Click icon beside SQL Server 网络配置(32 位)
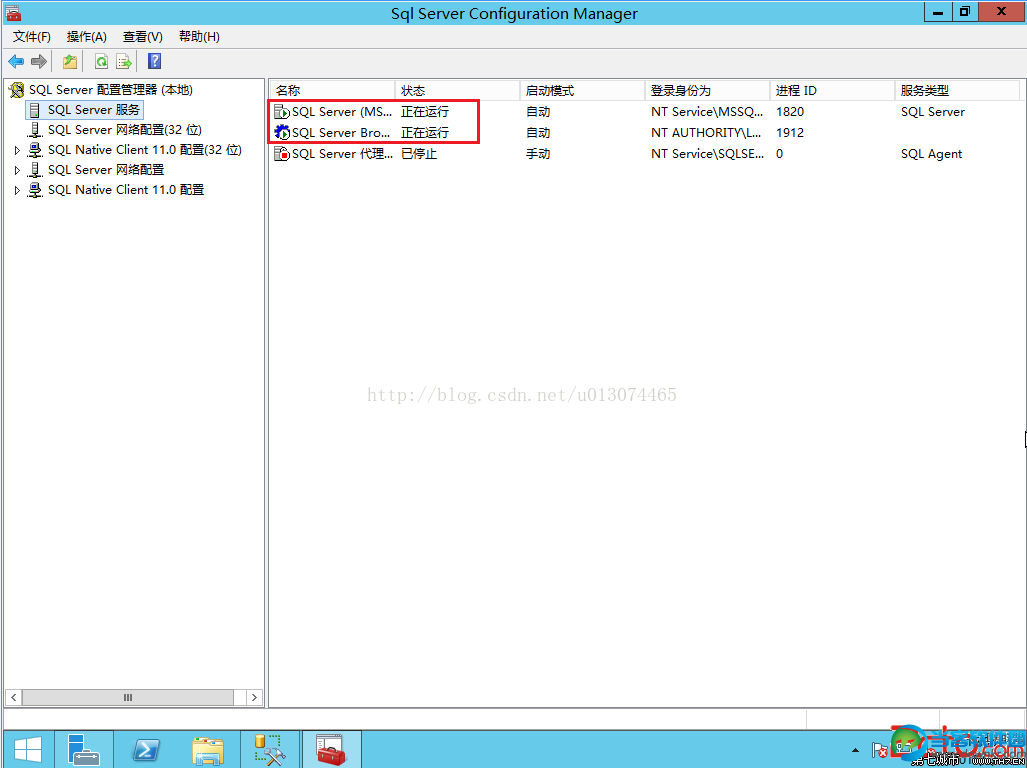The height and width of the screenshot is (768, 1027). coord(35,130)
